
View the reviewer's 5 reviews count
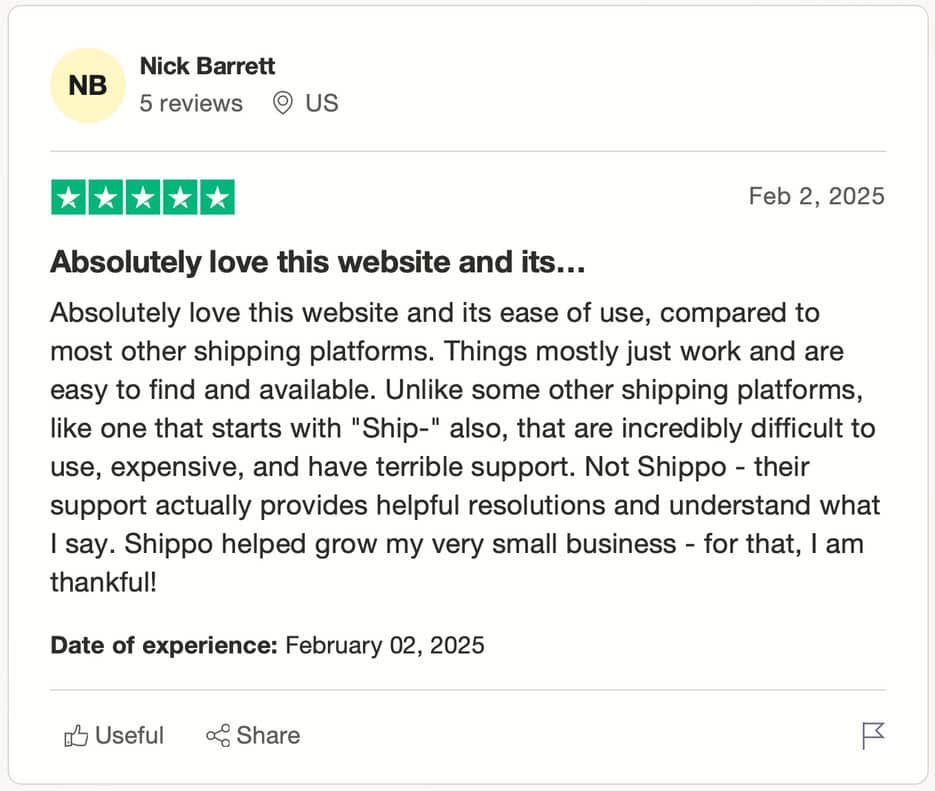click(191, 103)
